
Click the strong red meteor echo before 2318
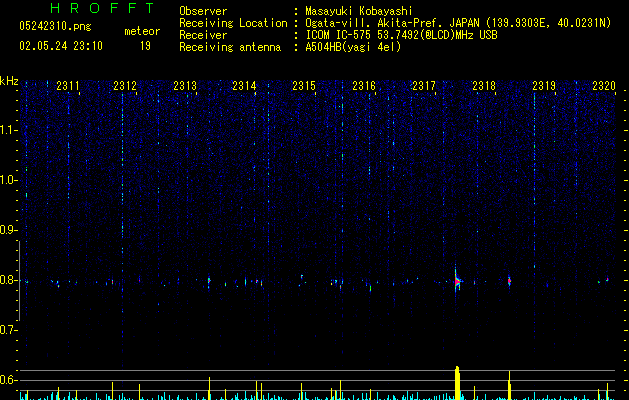457,281
